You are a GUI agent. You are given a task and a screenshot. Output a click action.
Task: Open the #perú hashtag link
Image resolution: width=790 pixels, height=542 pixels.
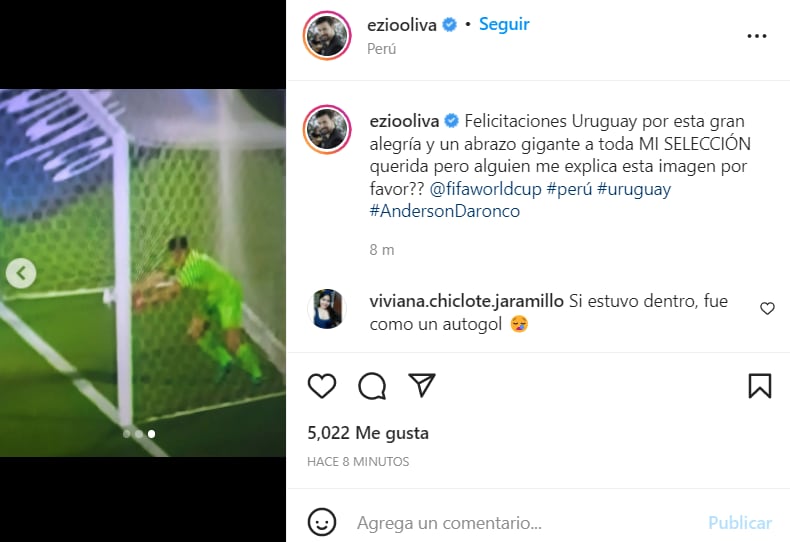[569, 189]
